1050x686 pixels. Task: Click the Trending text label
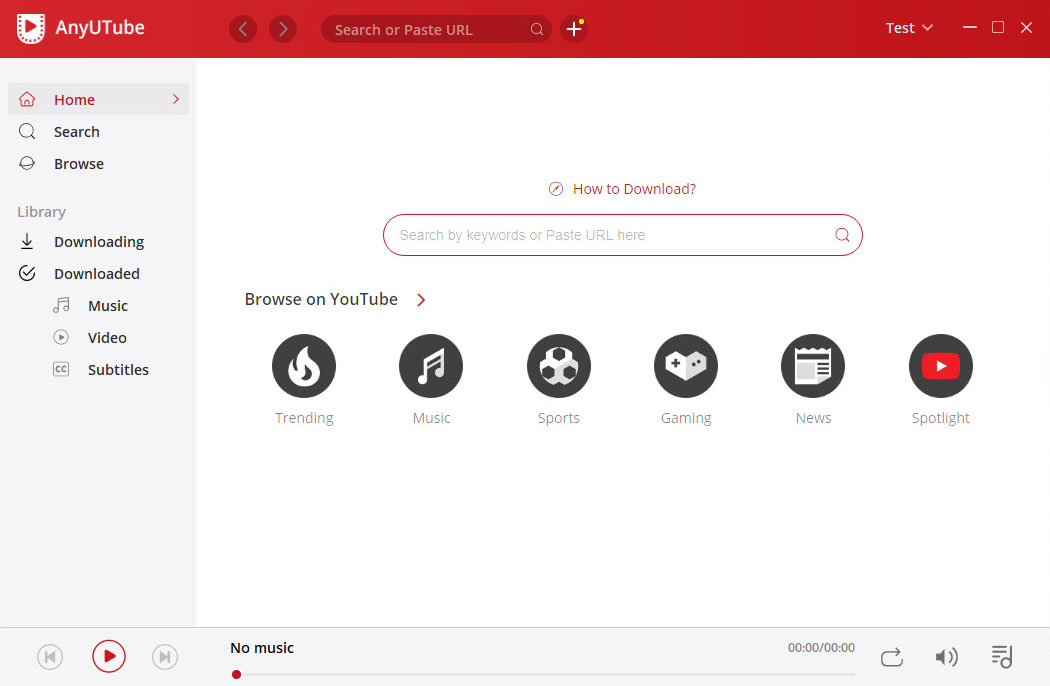(x=304, y=418)
